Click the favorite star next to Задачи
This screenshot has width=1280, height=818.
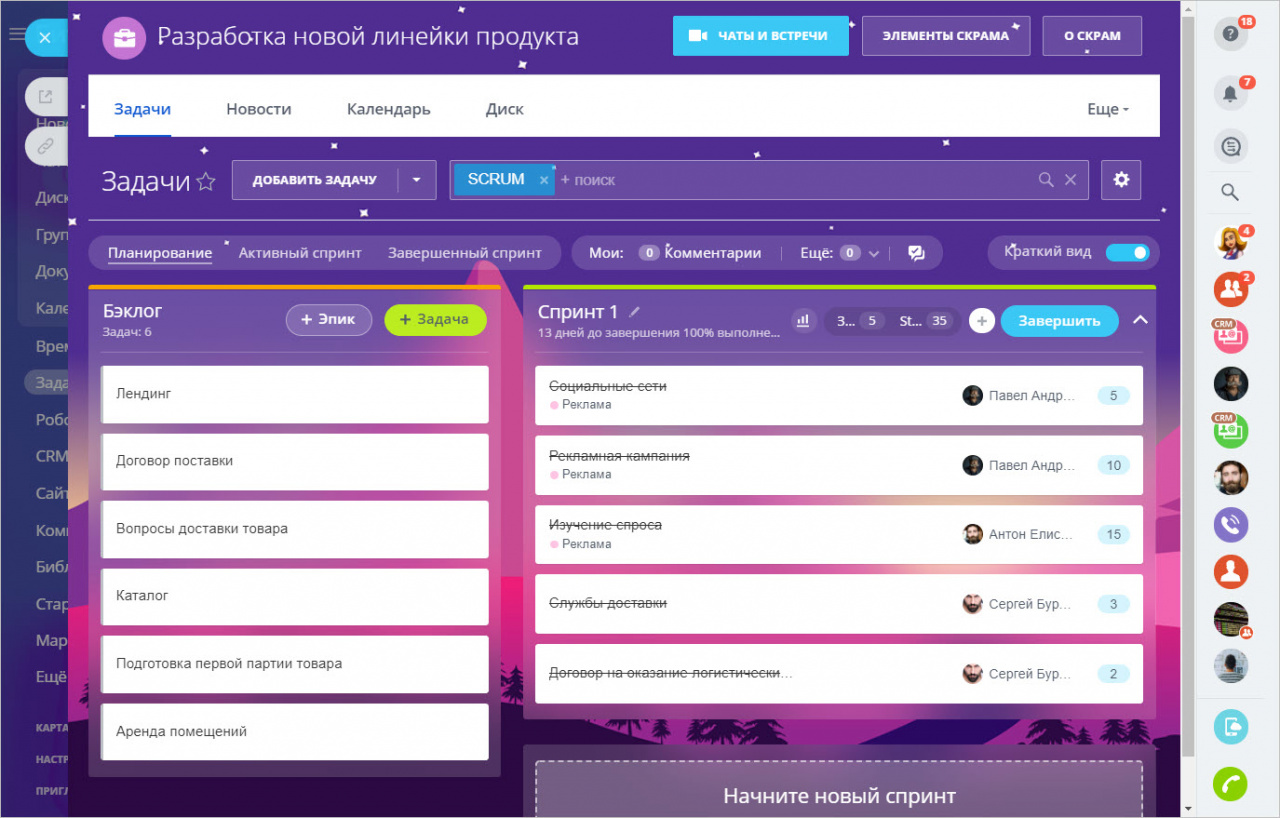[206, 181]
